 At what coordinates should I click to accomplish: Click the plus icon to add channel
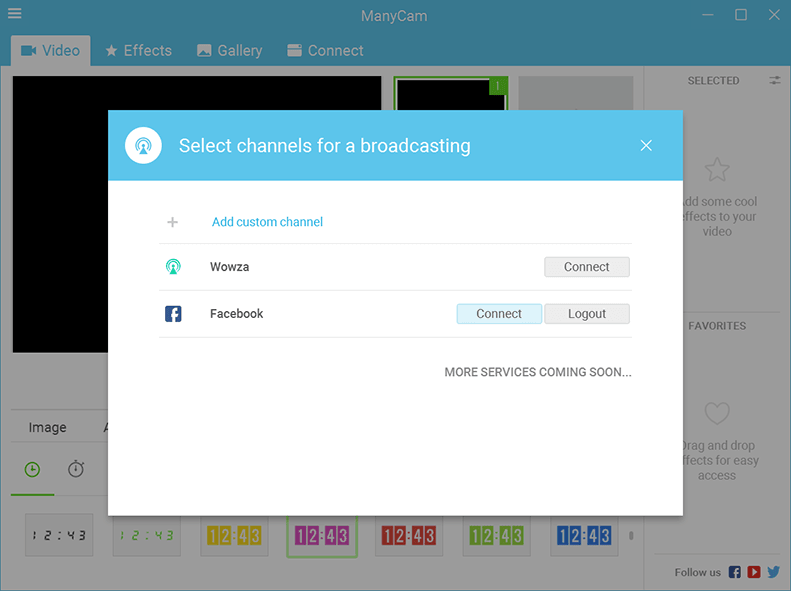(172, 222)
